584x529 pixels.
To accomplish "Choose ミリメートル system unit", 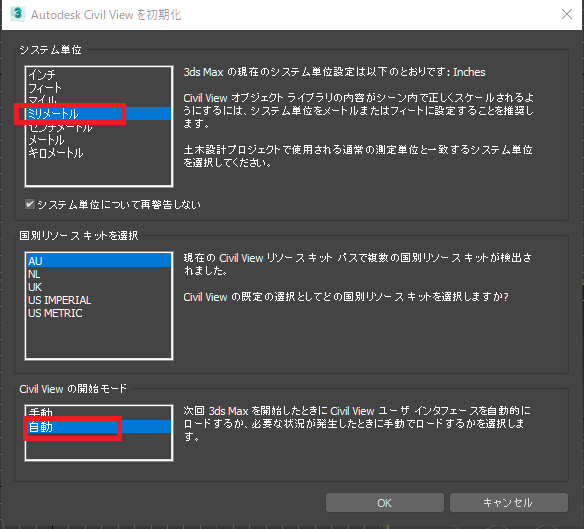I will (99, 114).
